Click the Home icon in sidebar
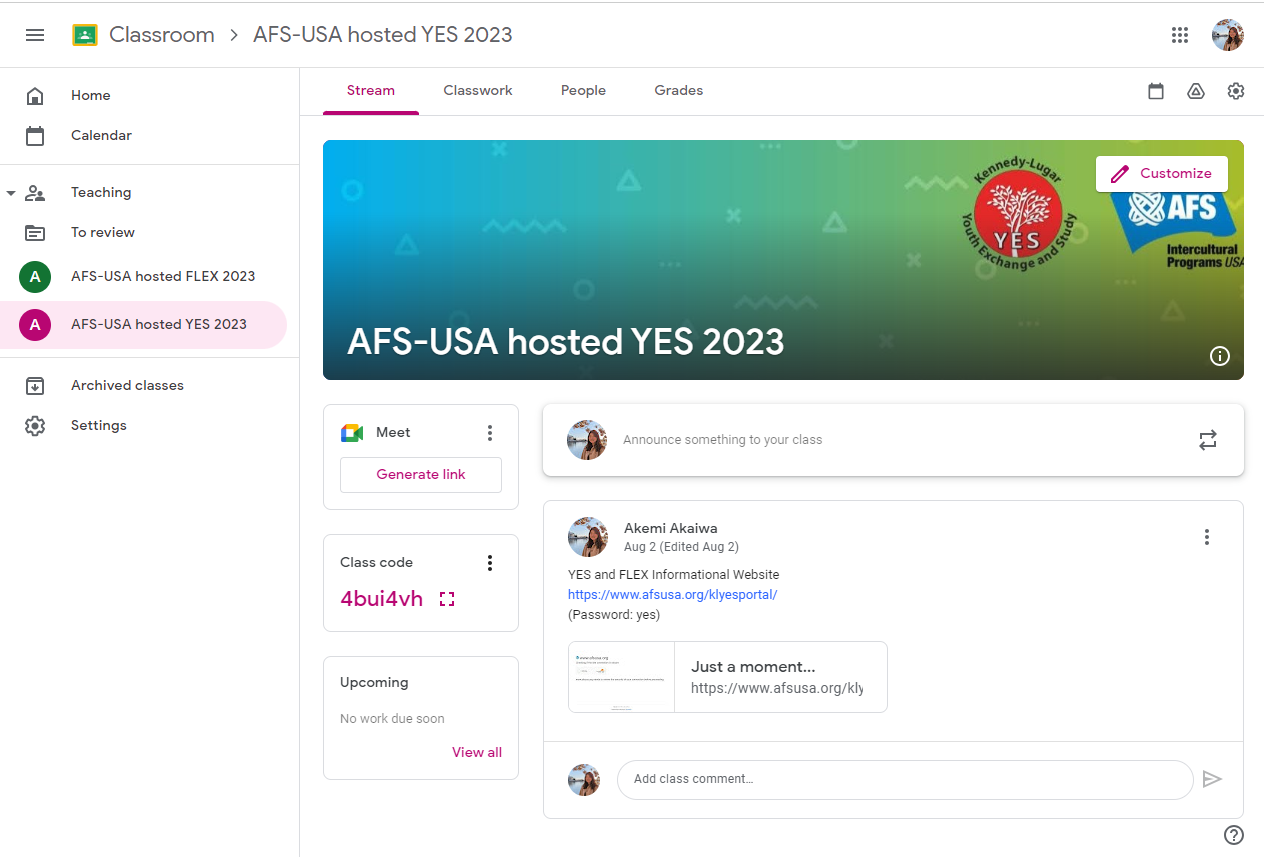The width and height of the screenshot is (1264, 857). point(35,96)
